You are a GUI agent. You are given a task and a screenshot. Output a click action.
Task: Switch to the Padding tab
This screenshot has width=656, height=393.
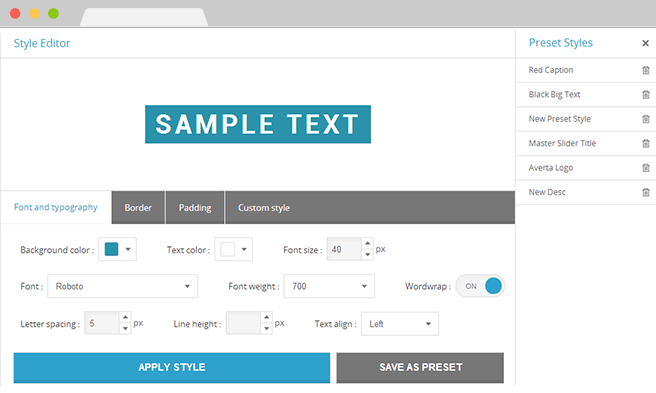point(195,208)
